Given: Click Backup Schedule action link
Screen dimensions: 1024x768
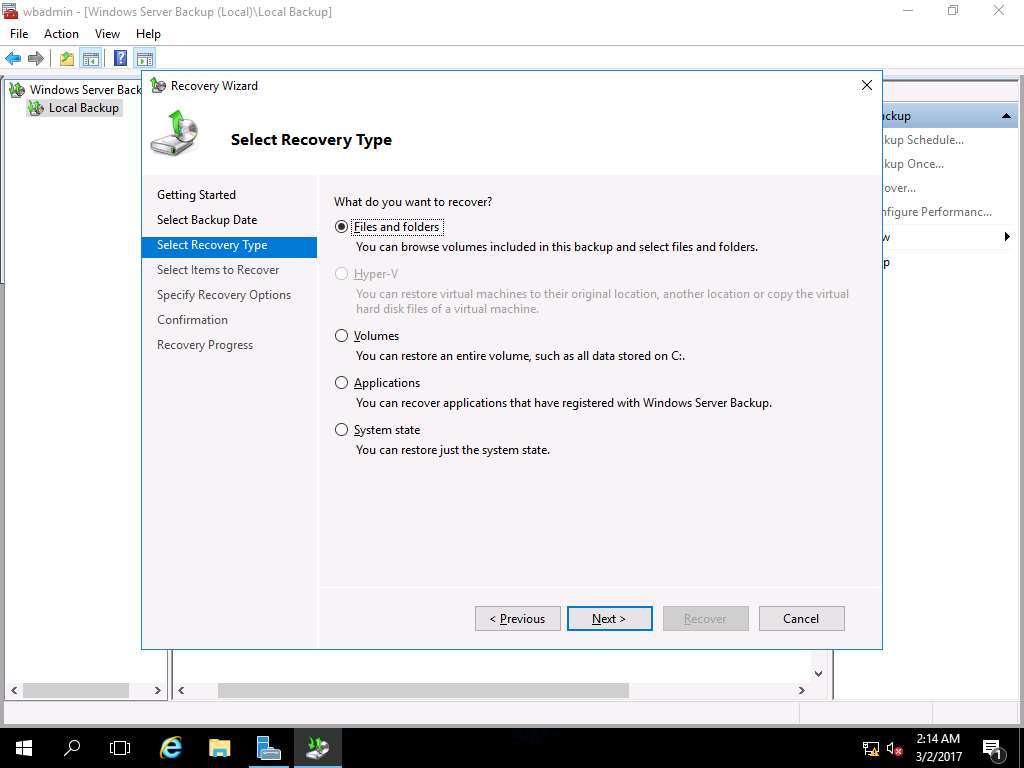Looking at the screenshot, I should click(x=923, y=140).
